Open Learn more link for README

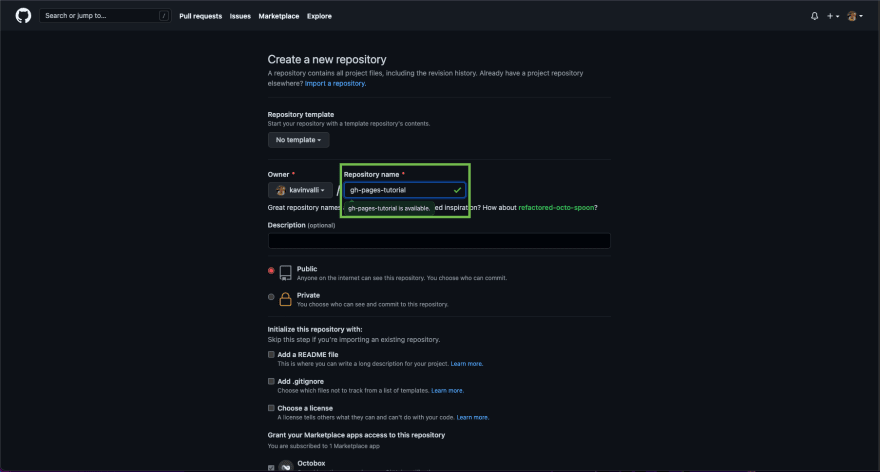[466, 364]
